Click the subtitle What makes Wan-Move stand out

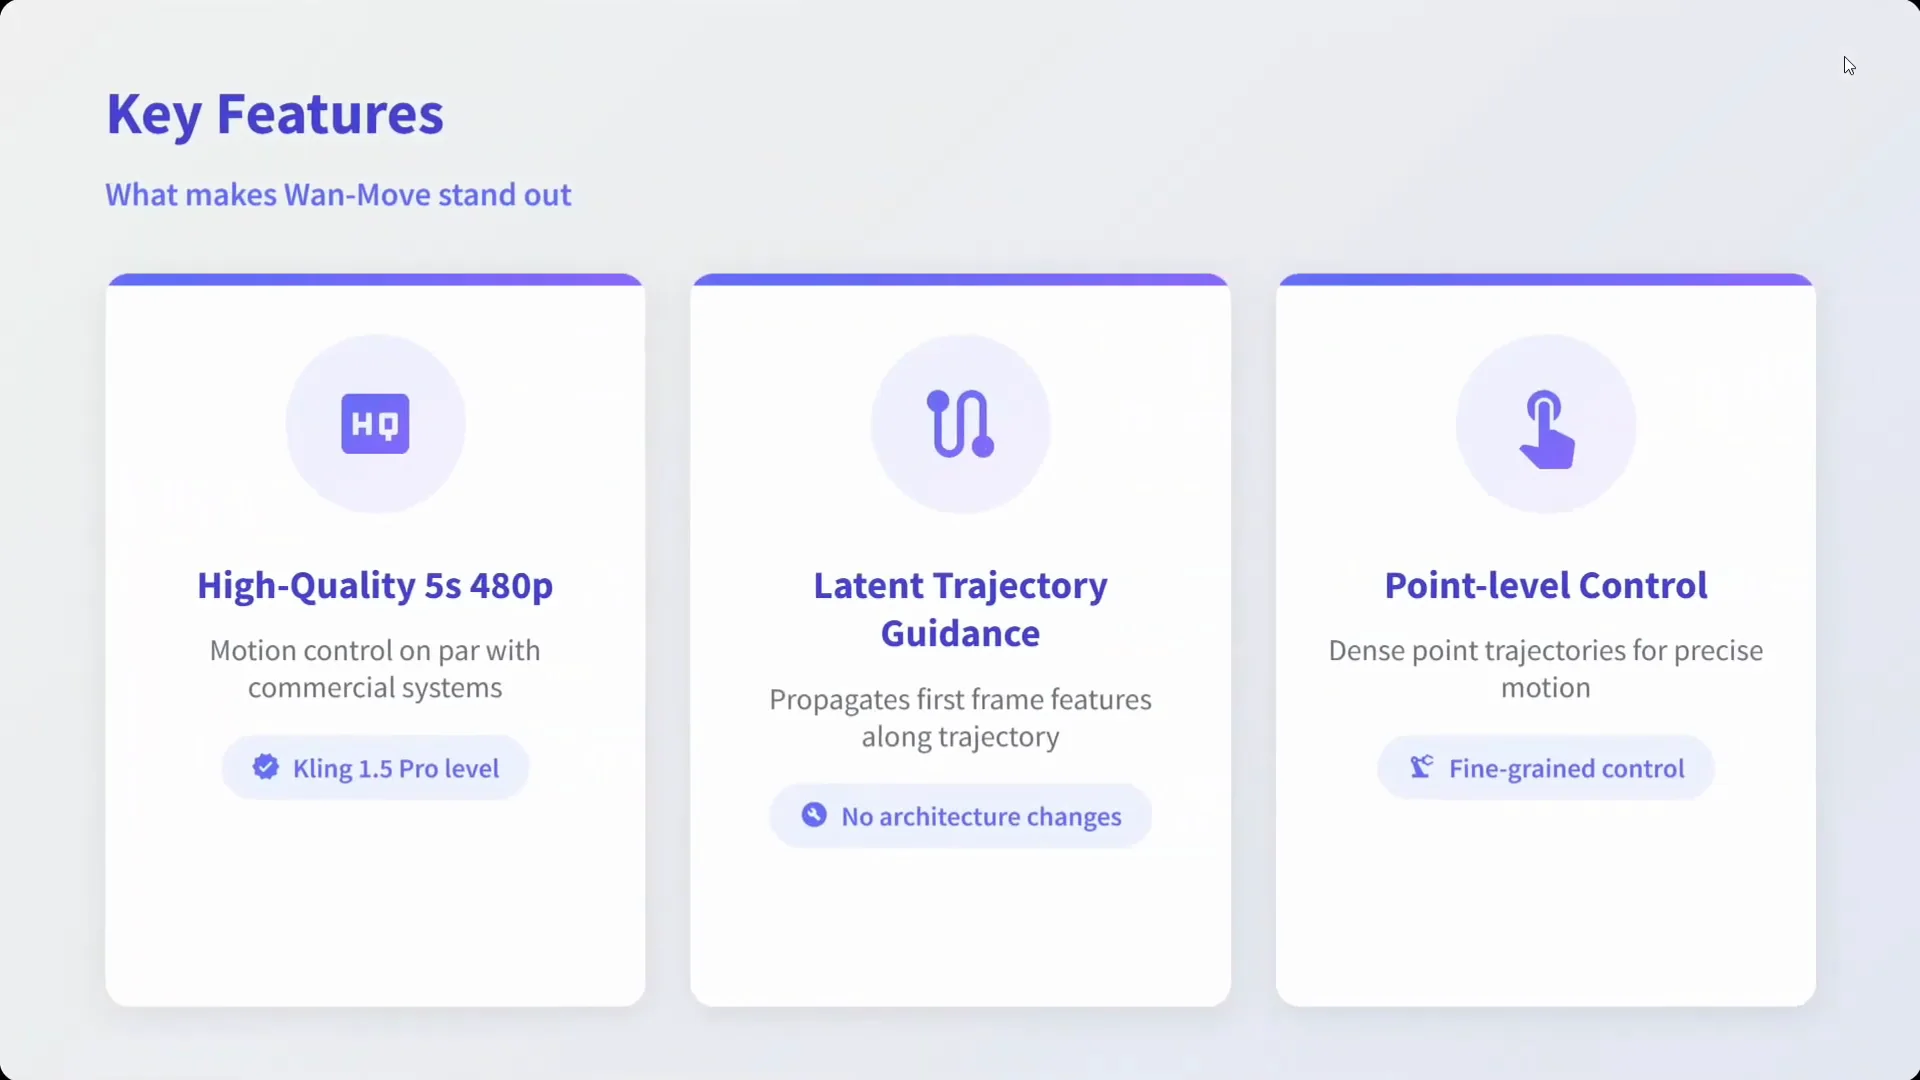coord(338,194)
